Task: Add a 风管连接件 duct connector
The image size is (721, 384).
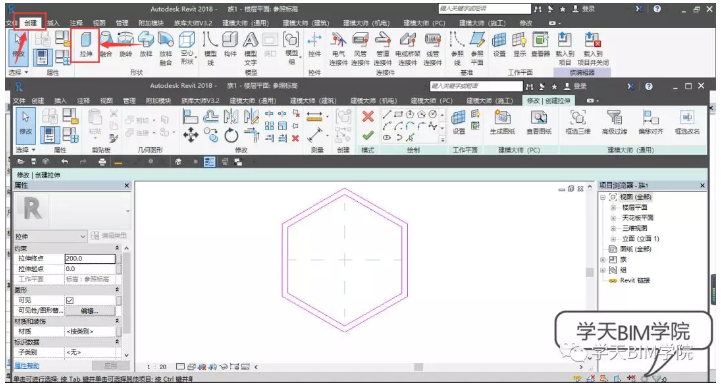Action: [361, 48]
